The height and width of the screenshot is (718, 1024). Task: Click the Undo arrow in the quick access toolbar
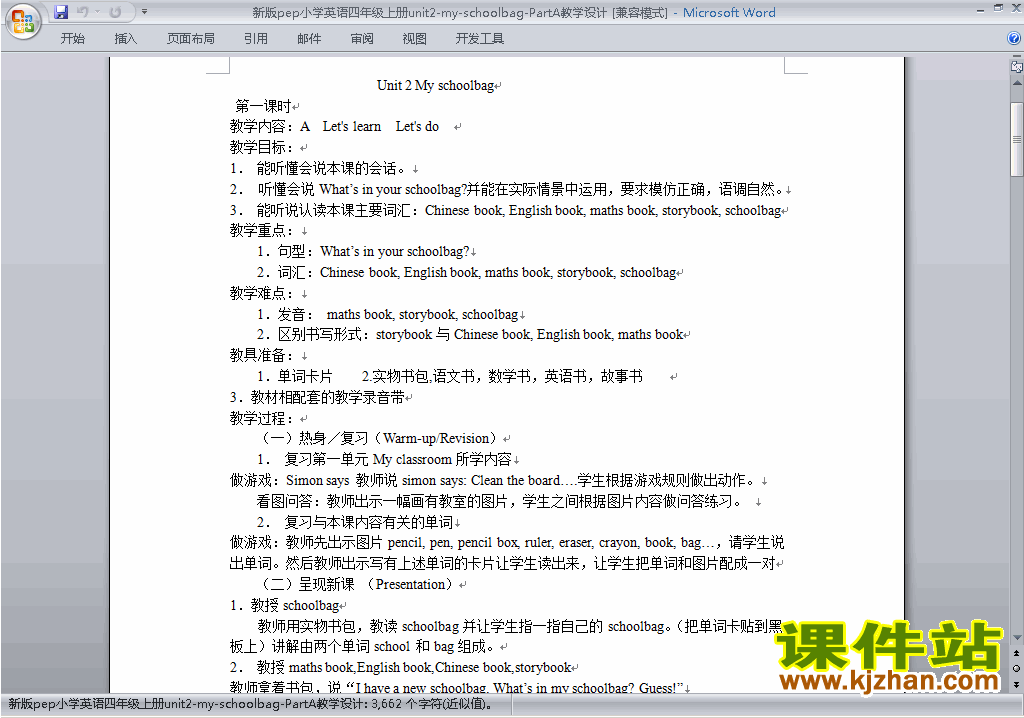(x=82, y=12)
